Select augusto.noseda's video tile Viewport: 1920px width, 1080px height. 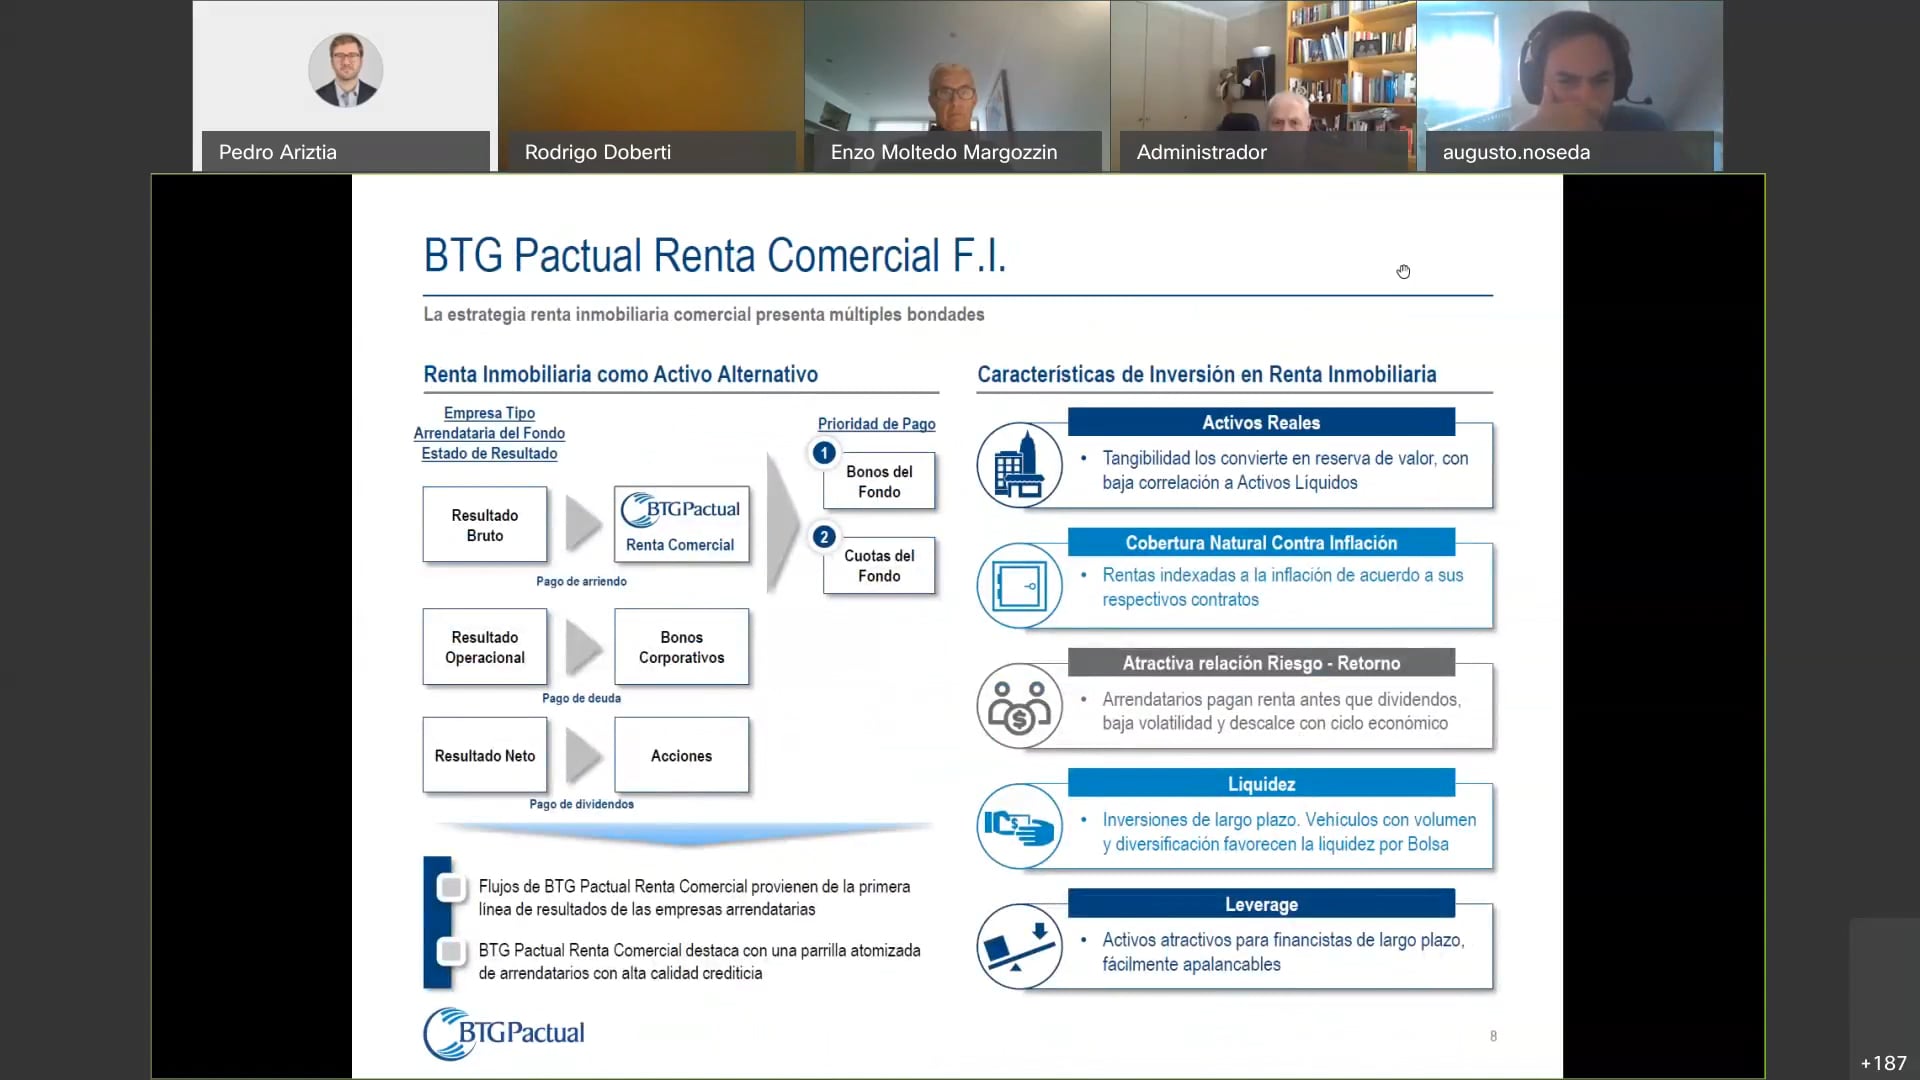tap(1569, 85)
